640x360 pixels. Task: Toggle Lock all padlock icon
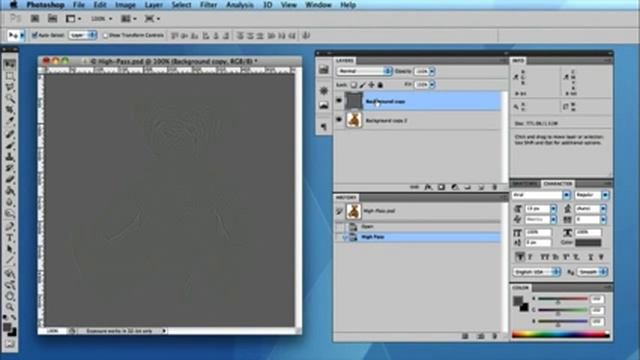[x=380, y=85]
